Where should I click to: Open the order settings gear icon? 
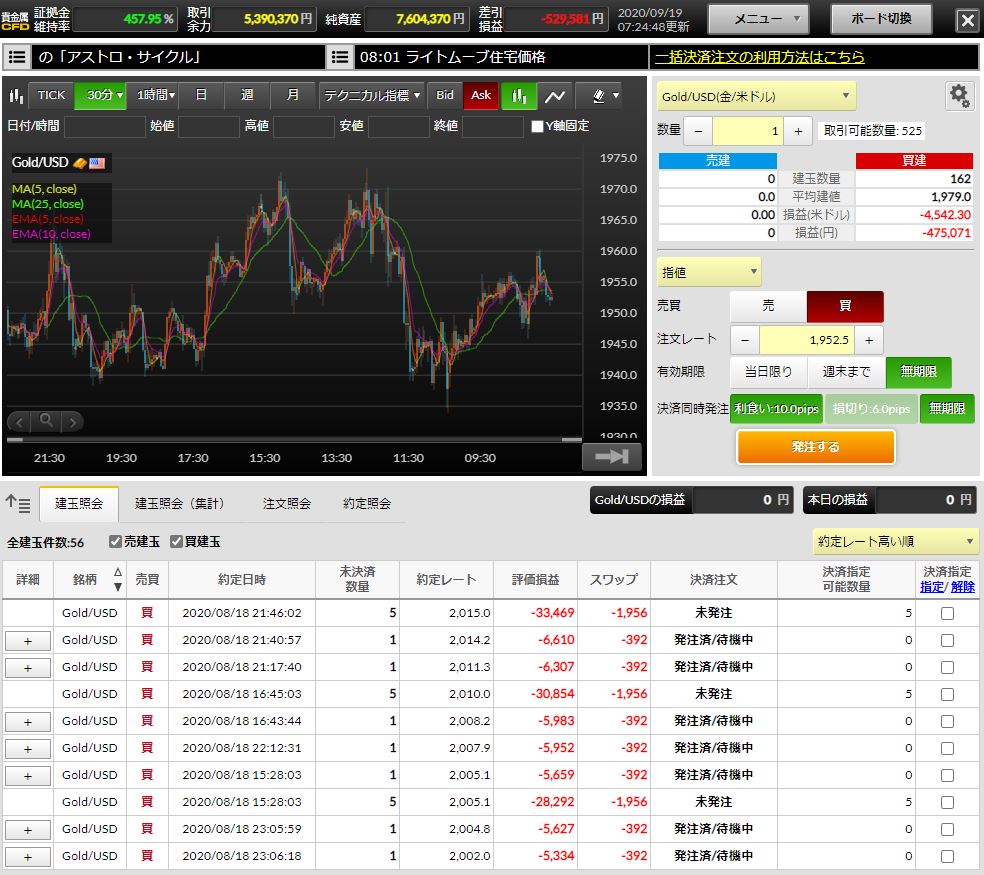[959, 96]
